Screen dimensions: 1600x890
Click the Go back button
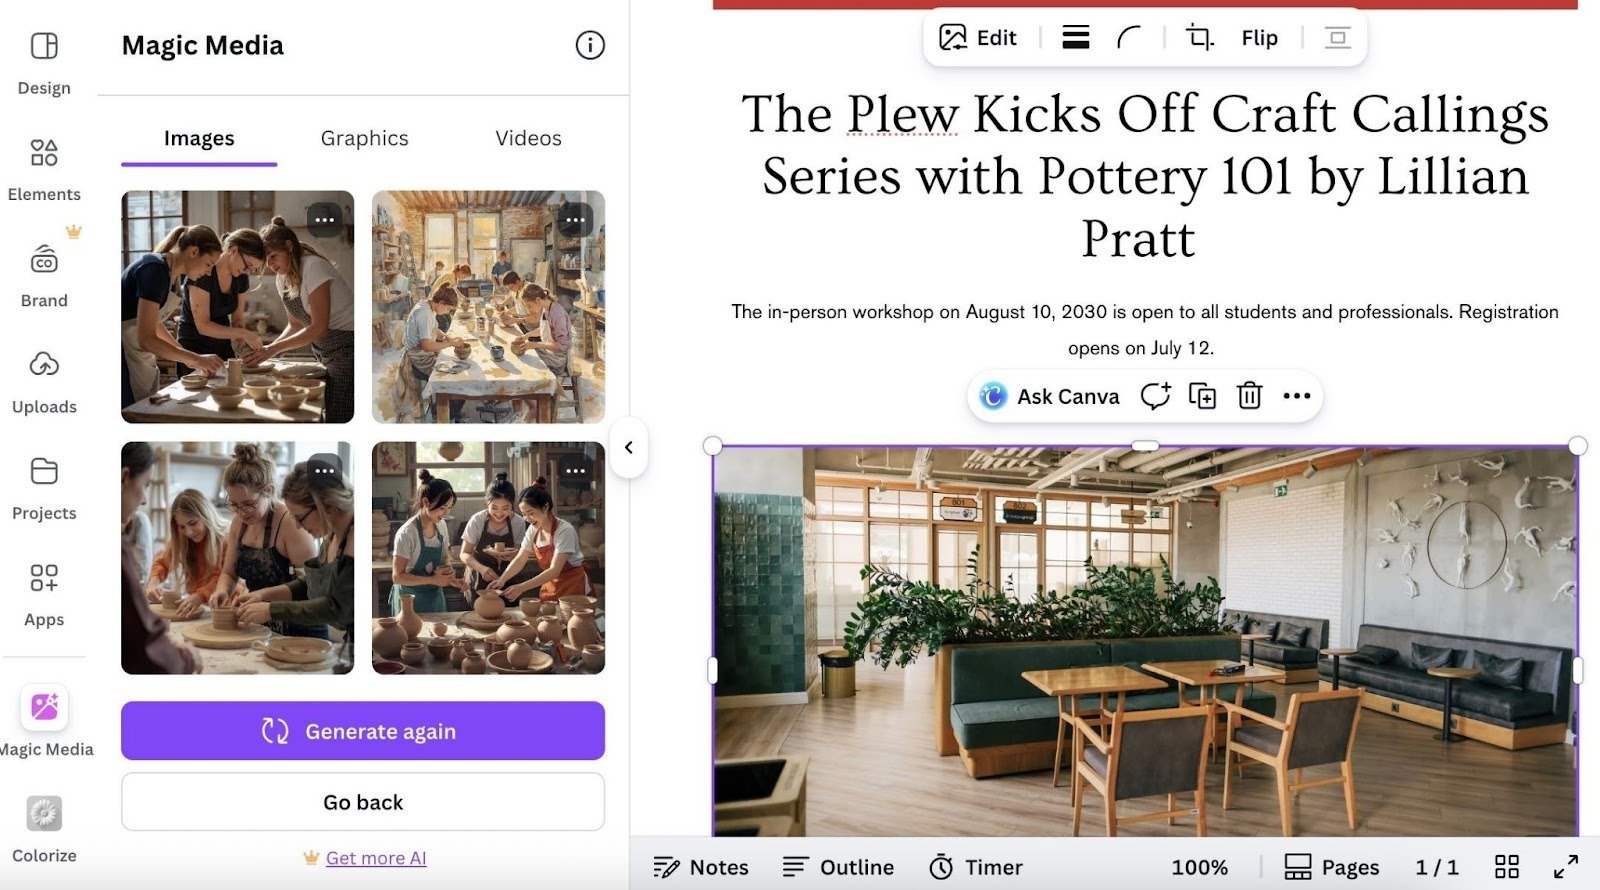[x=362, y=801]
